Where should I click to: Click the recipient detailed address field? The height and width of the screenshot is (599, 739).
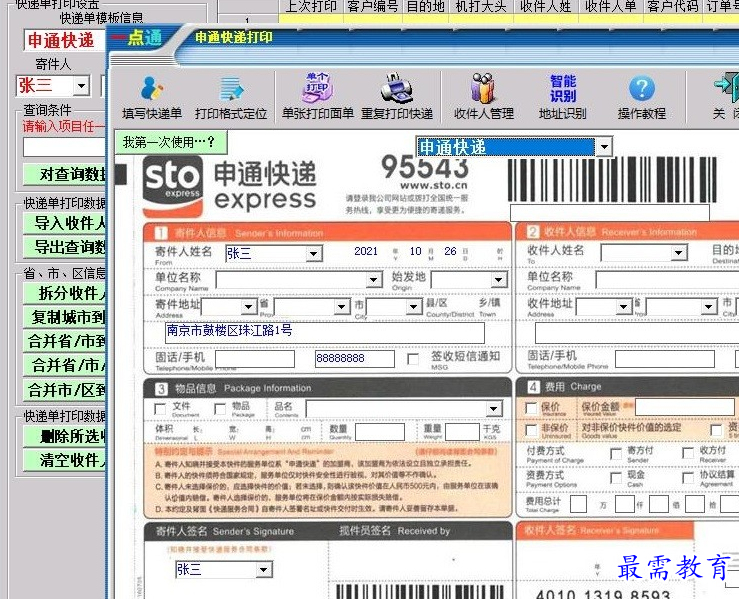637,333
